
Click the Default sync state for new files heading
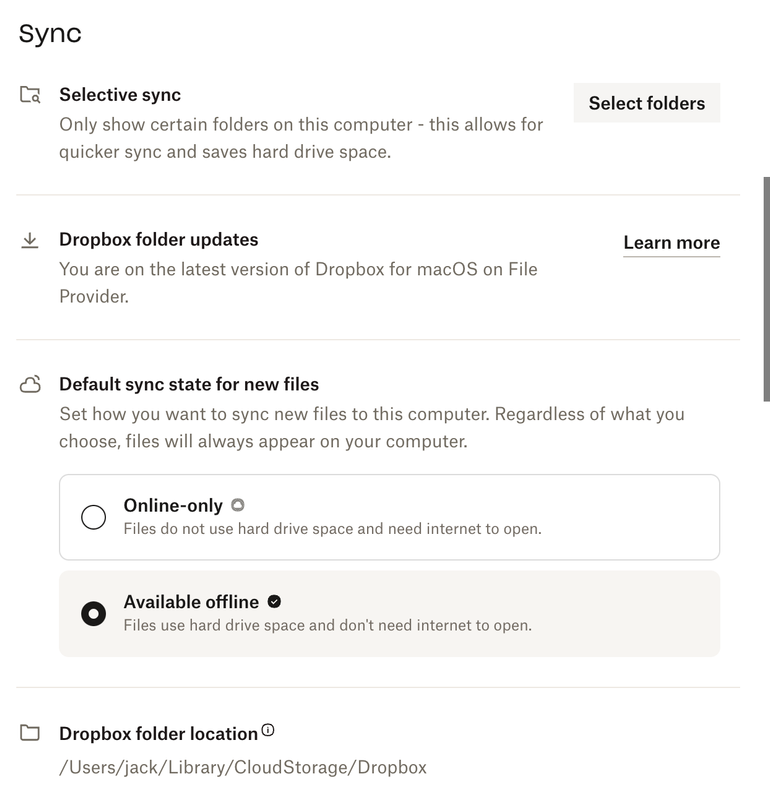click(189, 384)
